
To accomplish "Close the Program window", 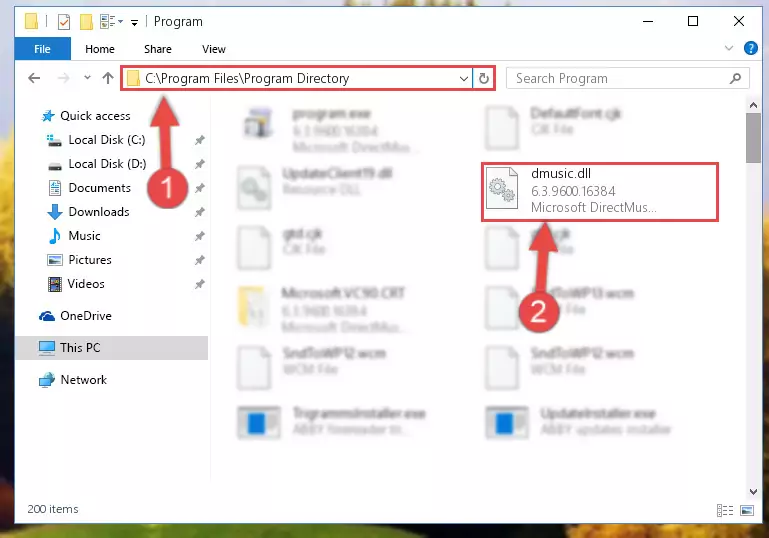I will [739, 22].
